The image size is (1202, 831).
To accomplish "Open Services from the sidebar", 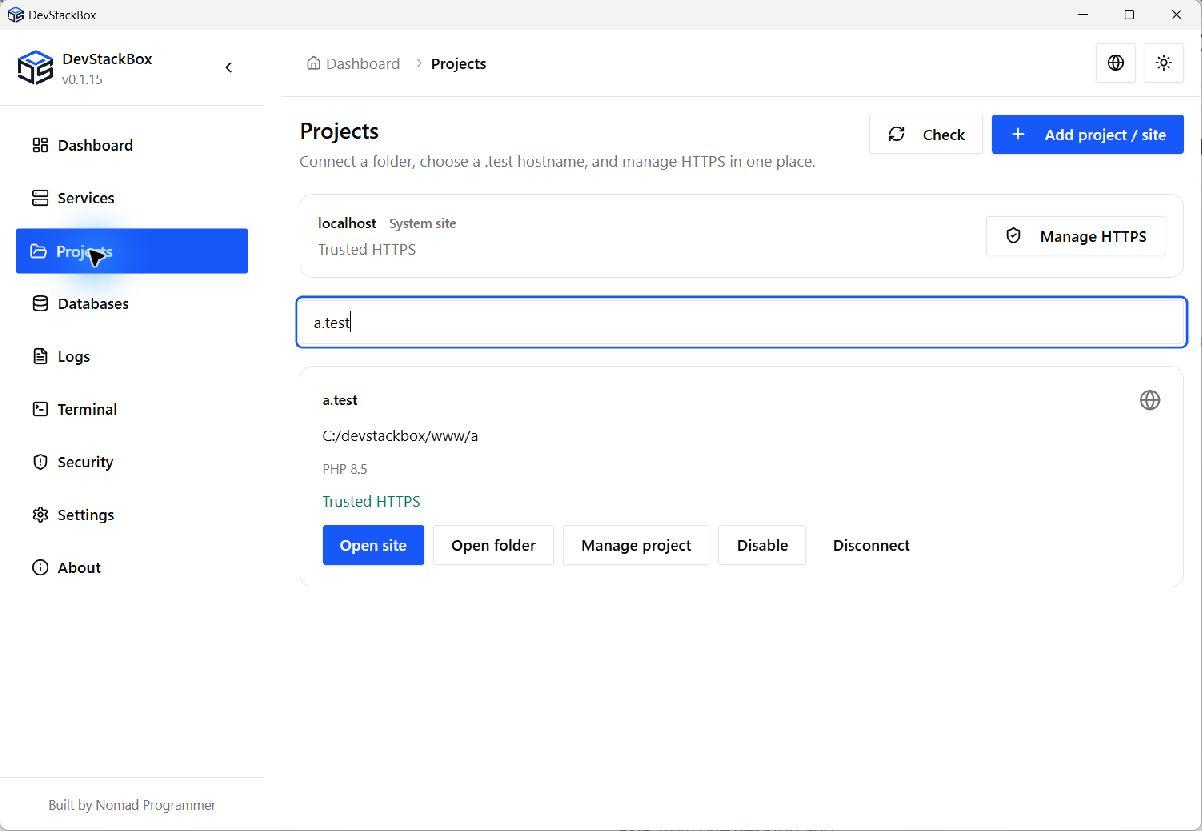I will click(x=132, y=198).
